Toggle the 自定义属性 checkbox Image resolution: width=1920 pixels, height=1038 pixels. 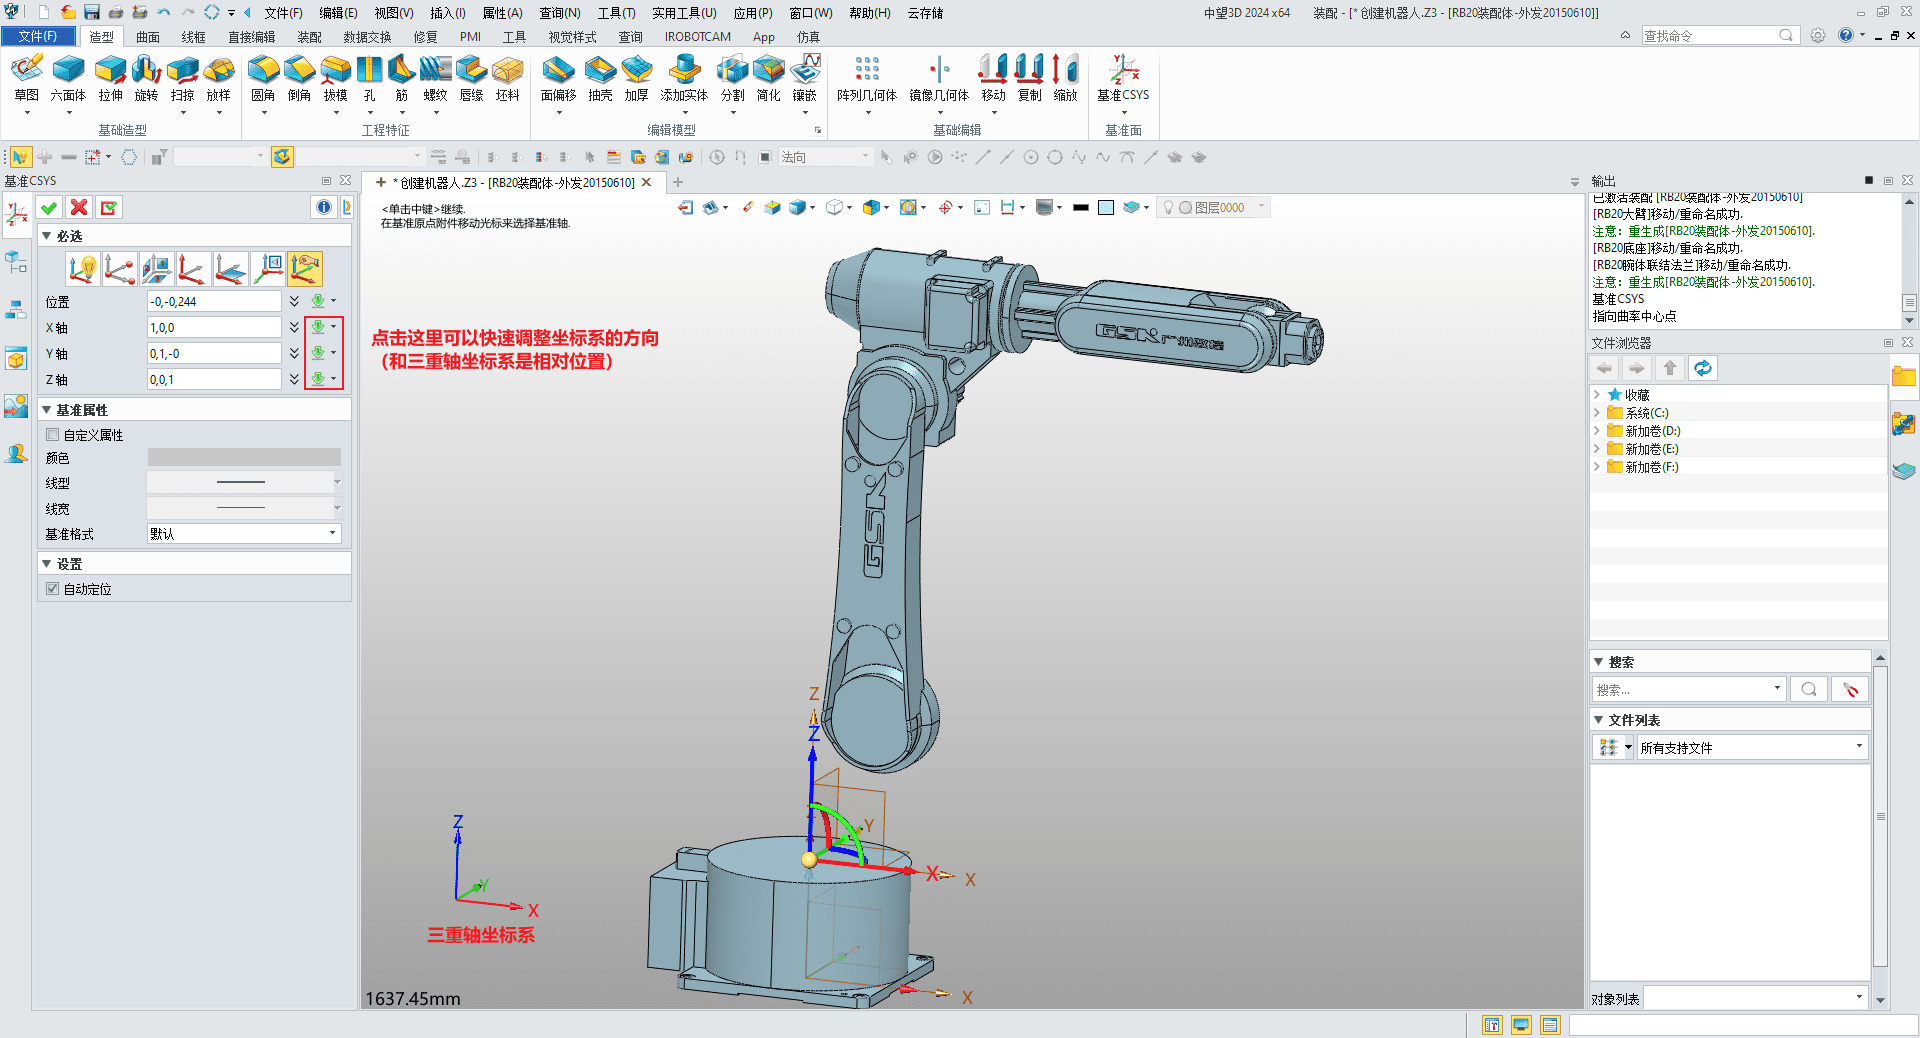click(x=53, y=435)
